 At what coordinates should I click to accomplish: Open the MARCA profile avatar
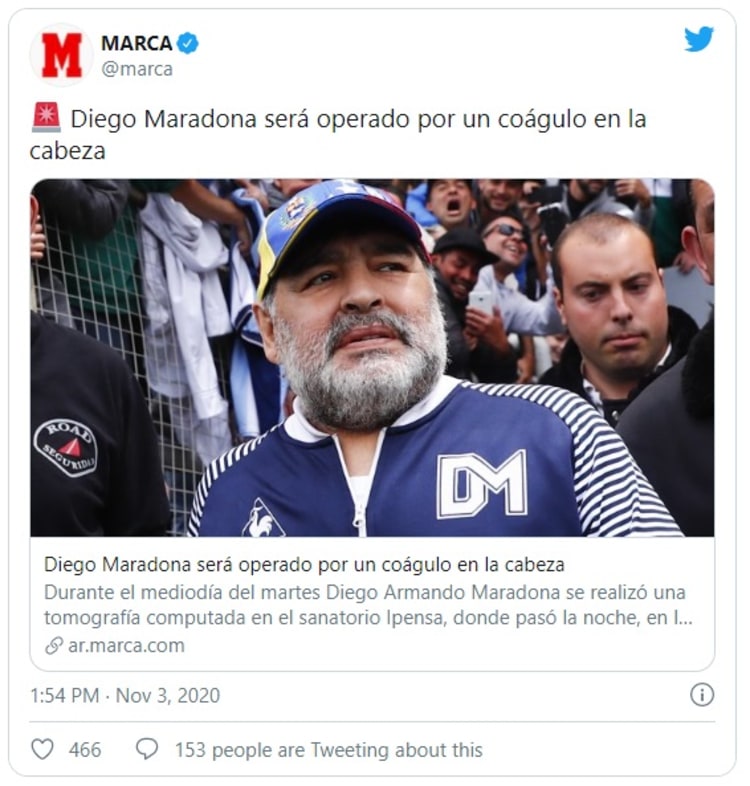[62, 55]
